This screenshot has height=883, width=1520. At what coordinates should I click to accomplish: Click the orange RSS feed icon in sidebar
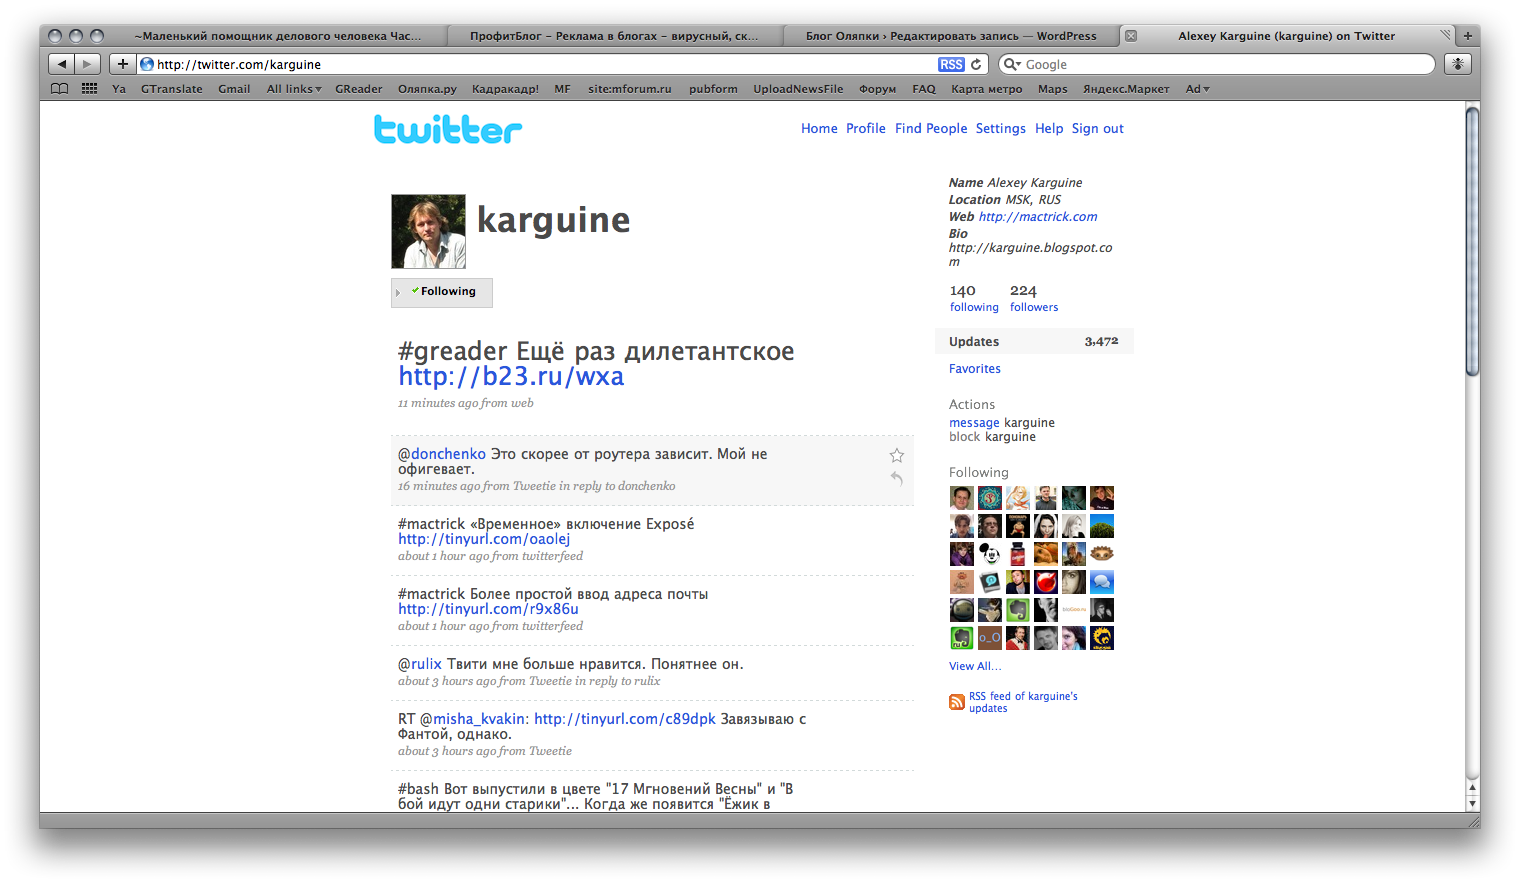957,702
